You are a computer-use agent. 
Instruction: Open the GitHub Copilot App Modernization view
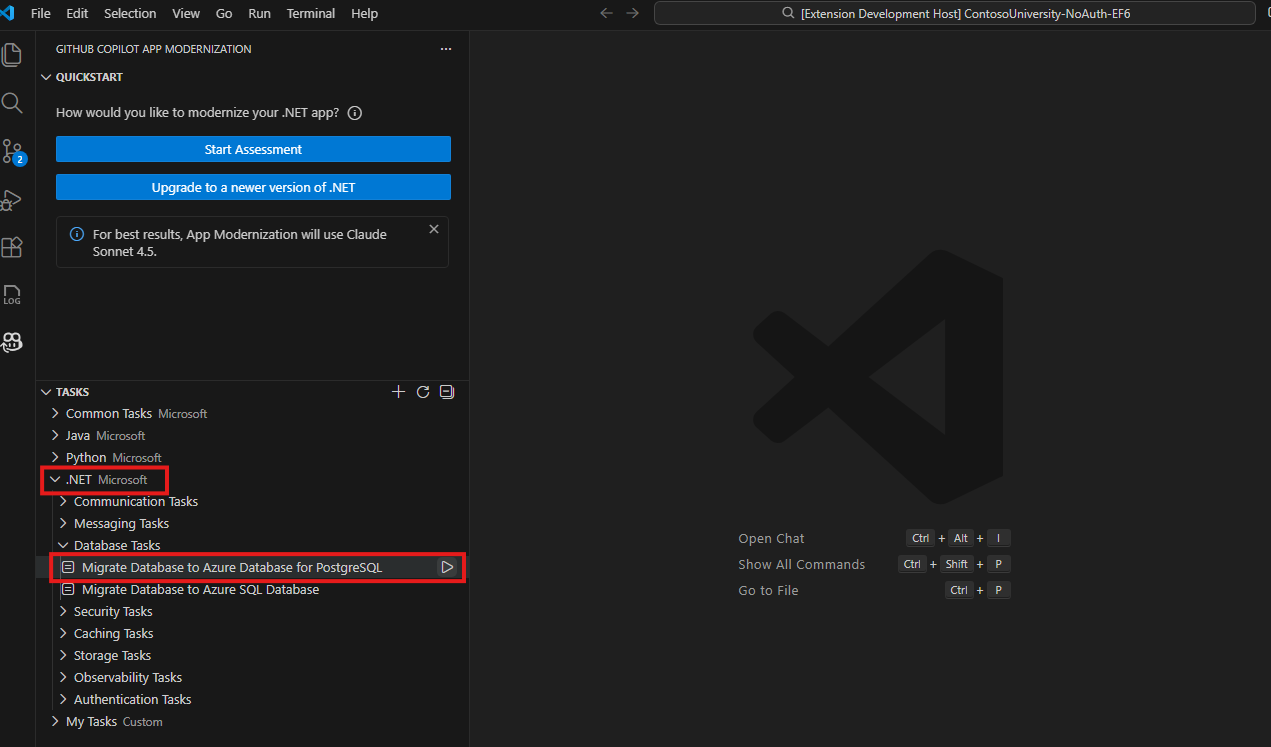pyautogui.click(x=12, y=343)
